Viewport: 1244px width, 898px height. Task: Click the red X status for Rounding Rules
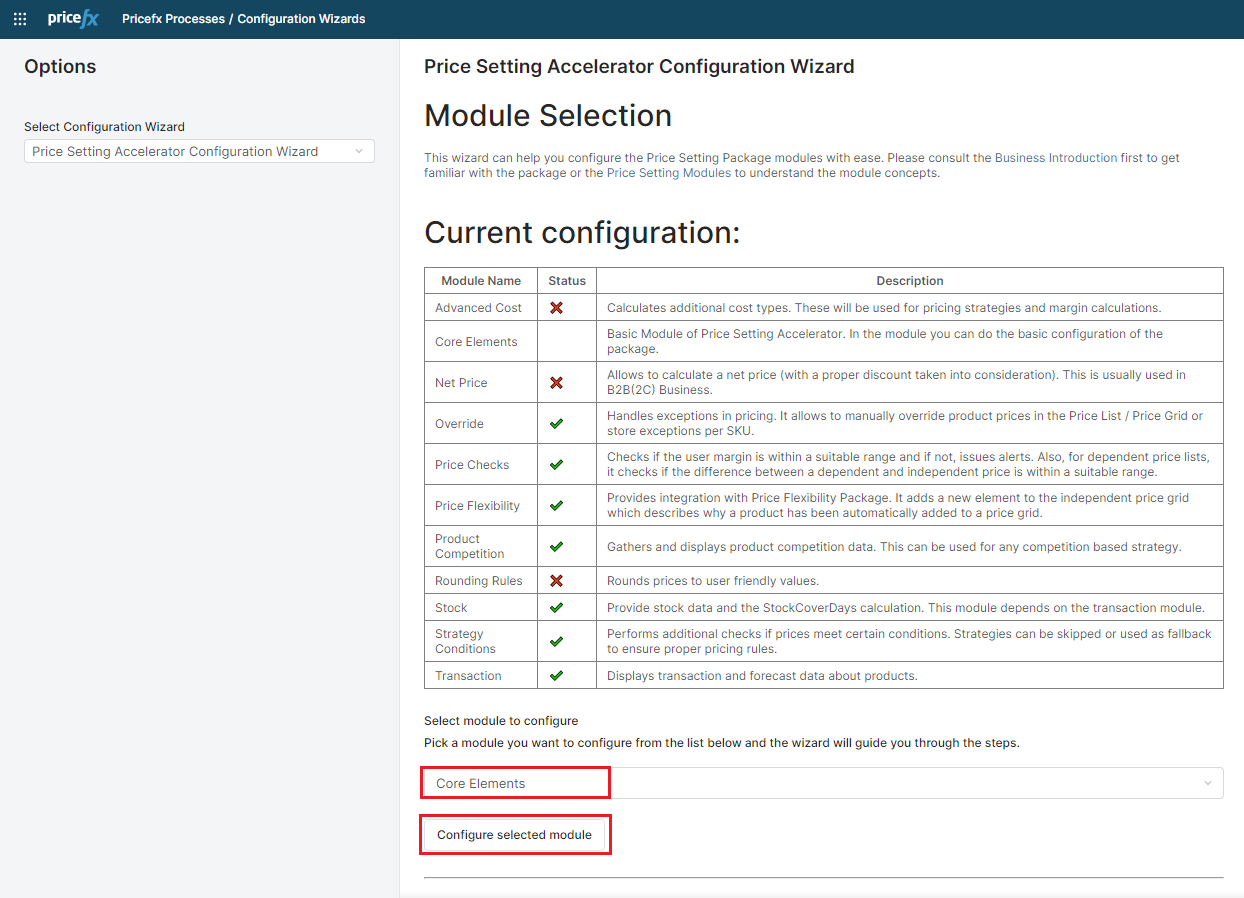pyautogui.click(x=557, y=581)
